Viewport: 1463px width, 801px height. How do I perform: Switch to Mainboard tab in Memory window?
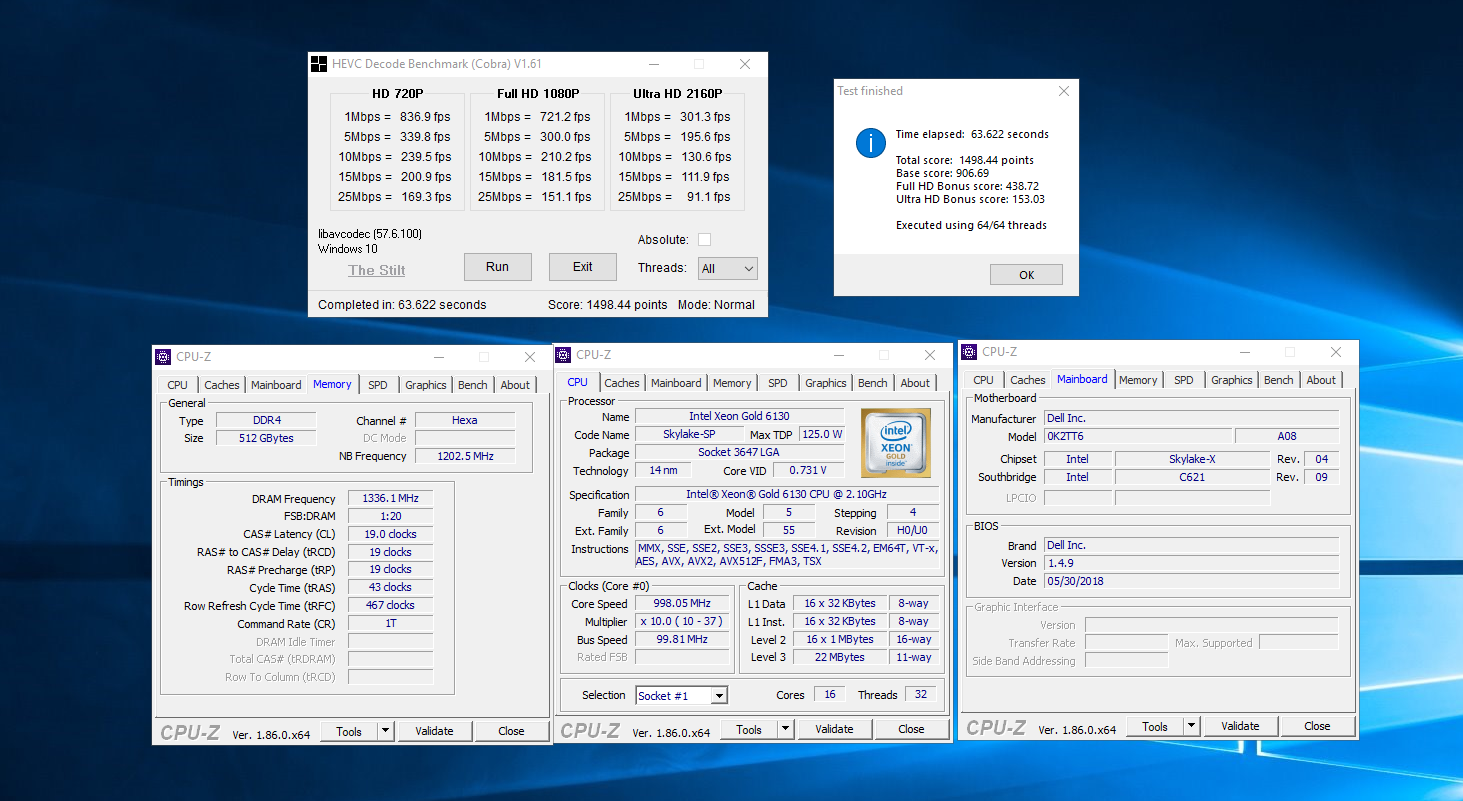[x=276, y=385]
